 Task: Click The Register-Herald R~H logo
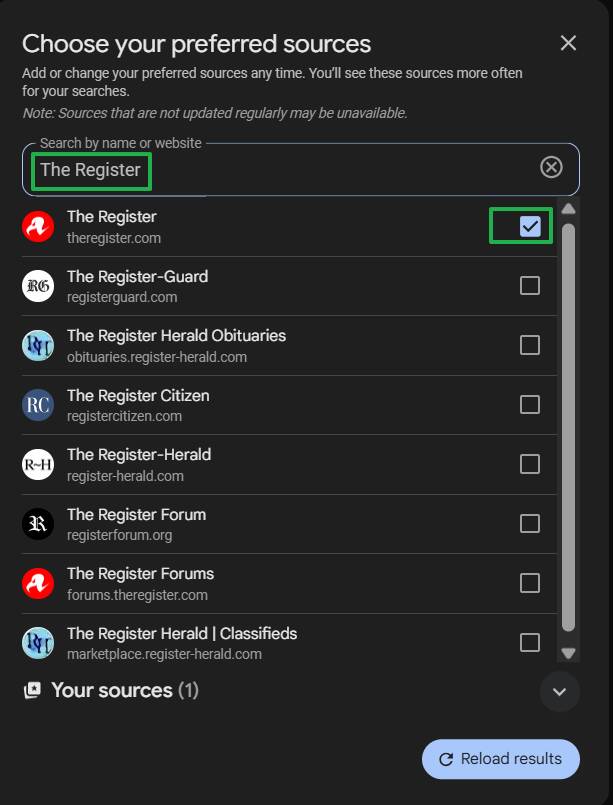click(x=38, y=464)
